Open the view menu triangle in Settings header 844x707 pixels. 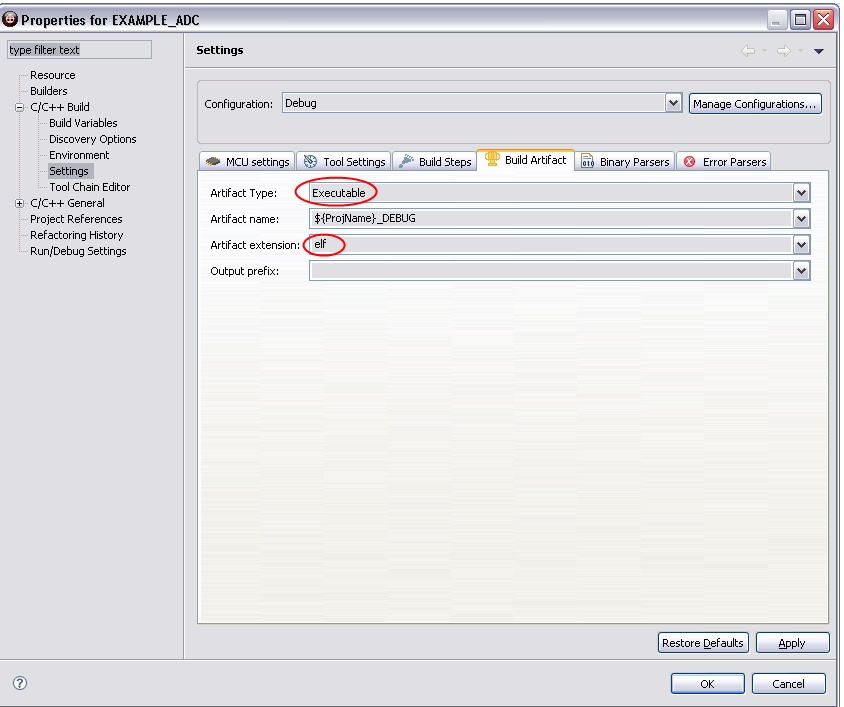coord(819,51)
